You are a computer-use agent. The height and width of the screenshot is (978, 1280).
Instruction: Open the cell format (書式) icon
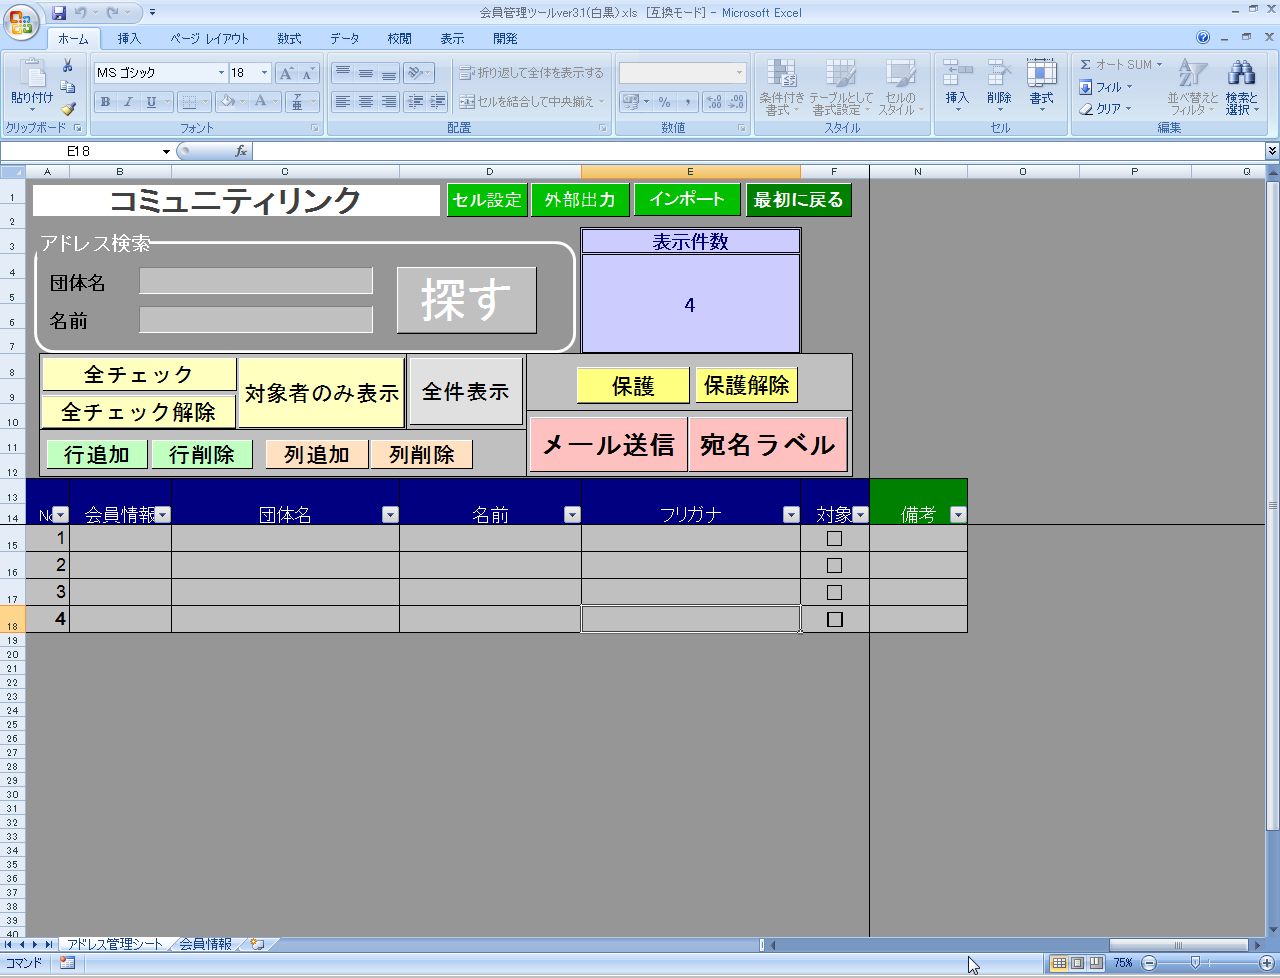click(x=1041, y=75)
